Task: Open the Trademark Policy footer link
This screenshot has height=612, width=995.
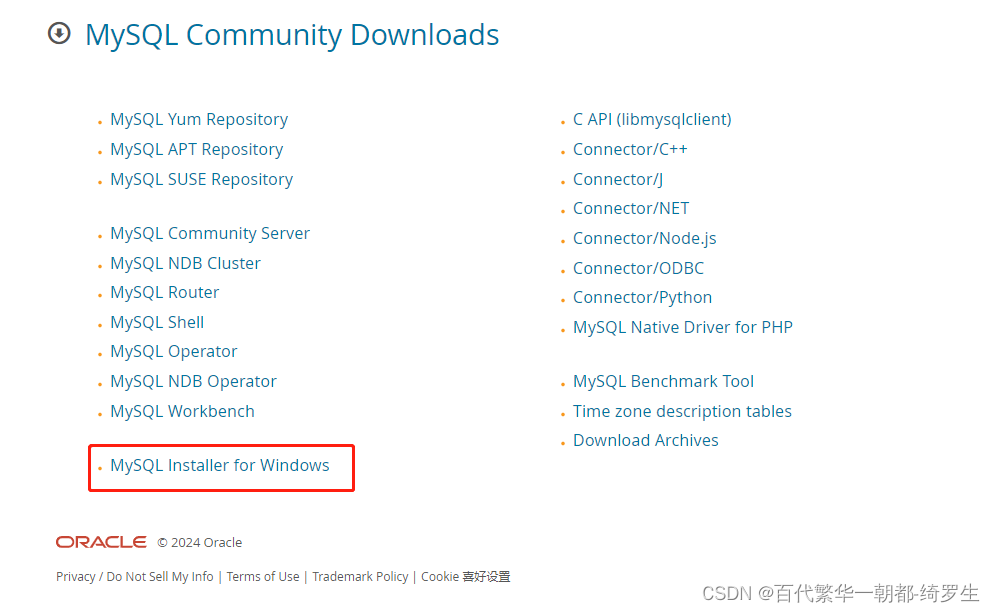Action: 360,576
